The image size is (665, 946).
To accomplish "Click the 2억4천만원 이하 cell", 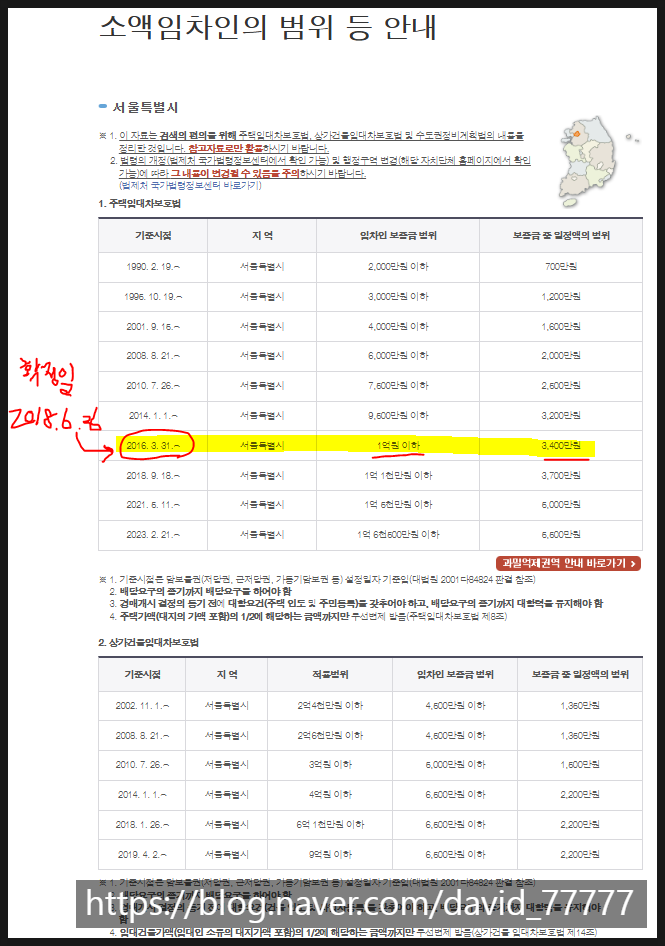I will click(x=330, y=706).
